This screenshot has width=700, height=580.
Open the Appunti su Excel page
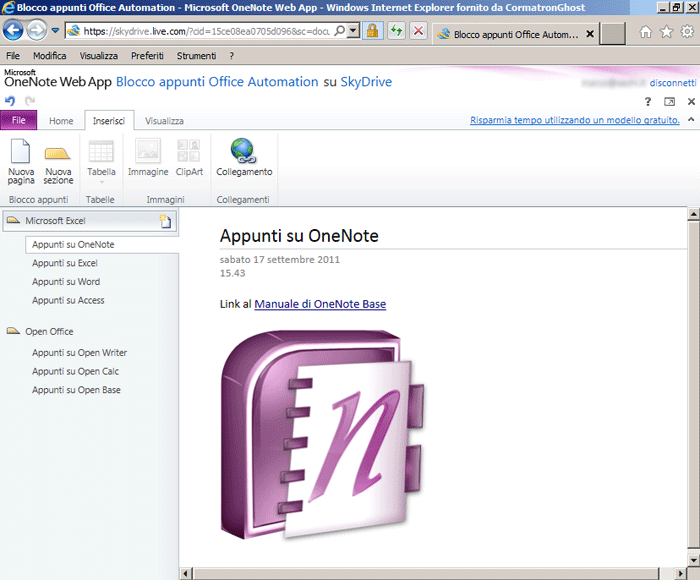point(65,263)
